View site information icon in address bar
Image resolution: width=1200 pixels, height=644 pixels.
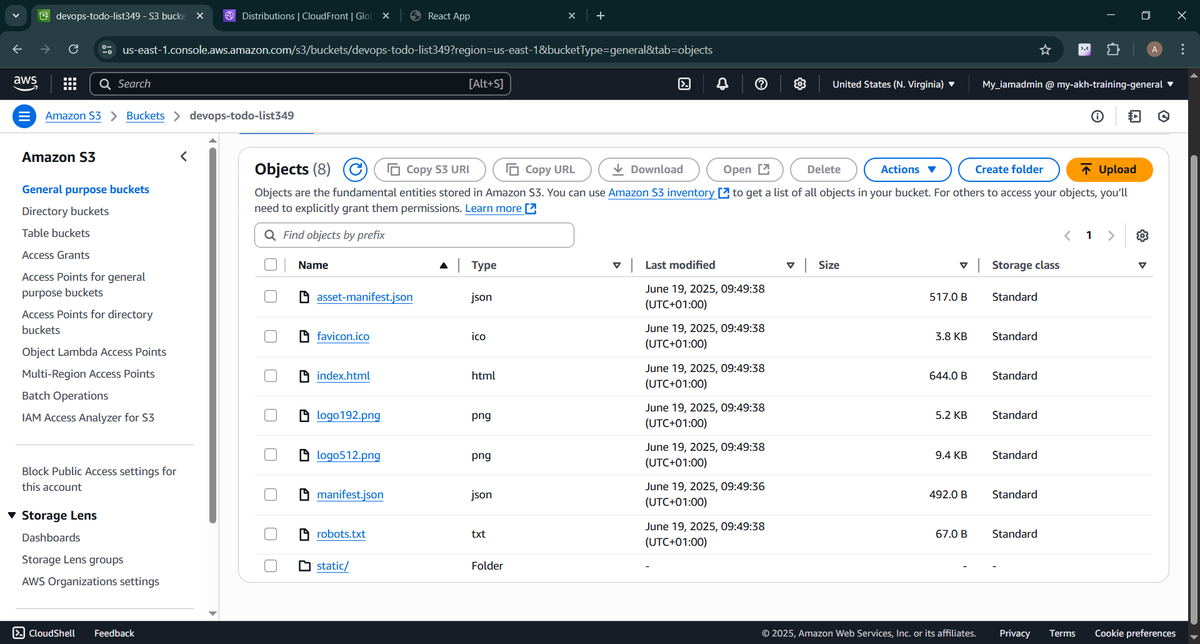(x=108, y=49)
